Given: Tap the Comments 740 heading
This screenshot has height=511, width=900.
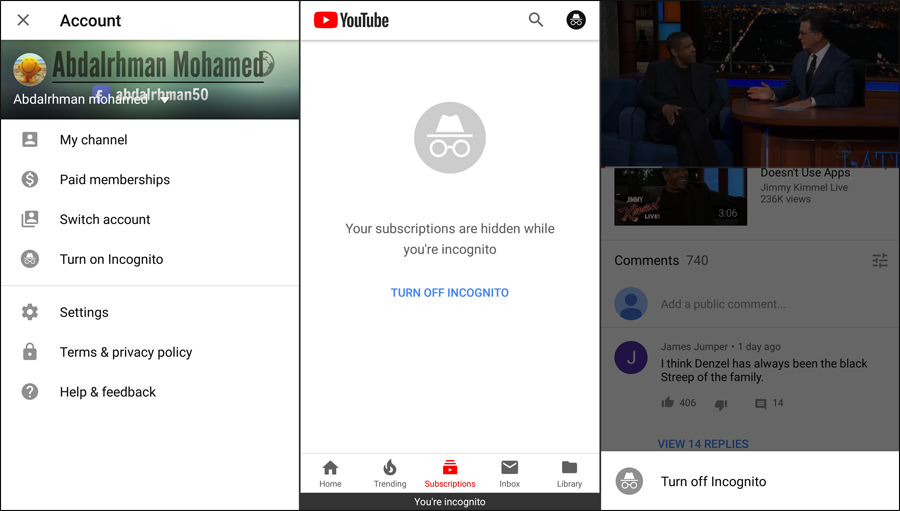Looking at the screenshot, I should coord(661,261).
